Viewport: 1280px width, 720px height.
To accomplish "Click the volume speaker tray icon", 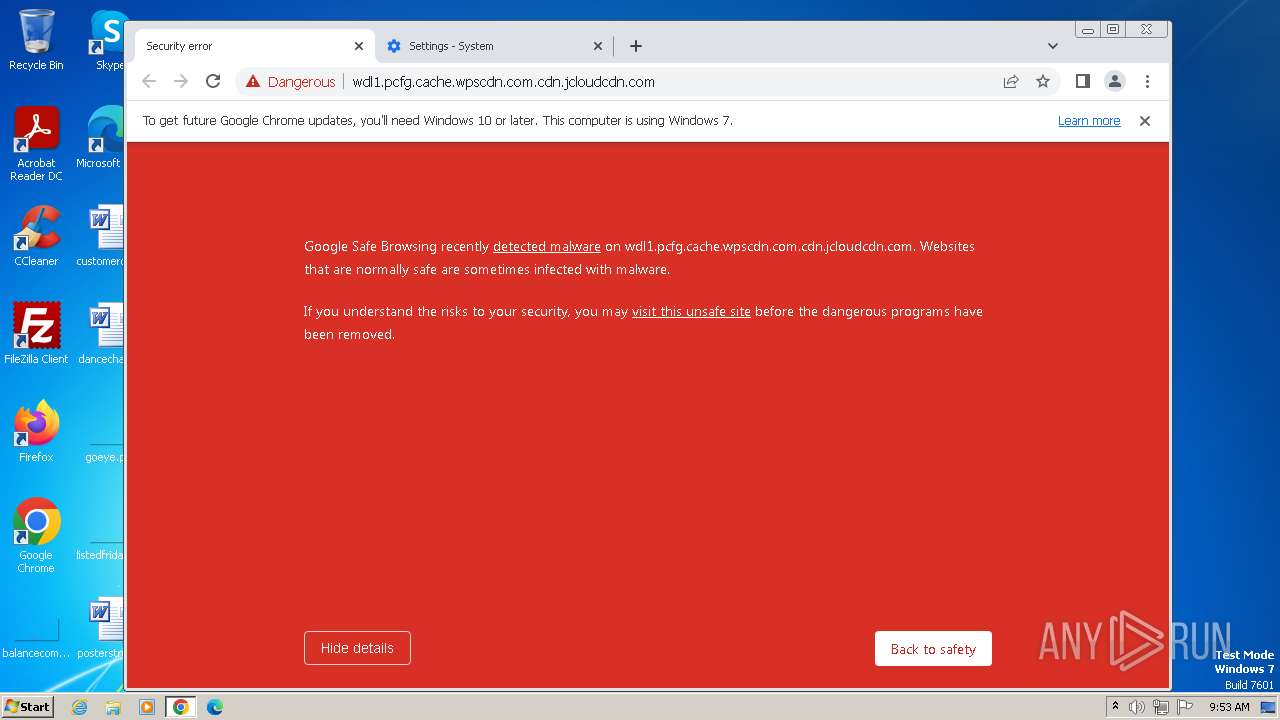I will point(1137,707).
